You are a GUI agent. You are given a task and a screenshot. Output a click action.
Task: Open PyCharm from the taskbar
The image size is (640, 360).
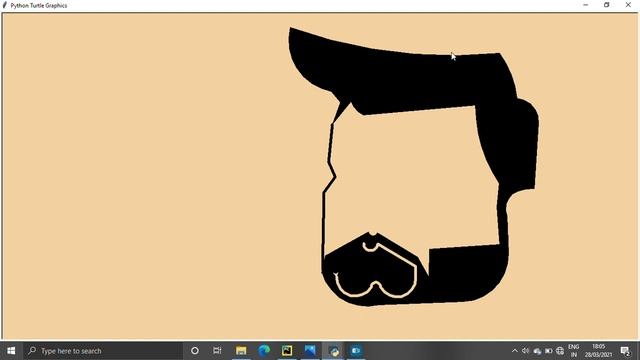click(287, 351)
